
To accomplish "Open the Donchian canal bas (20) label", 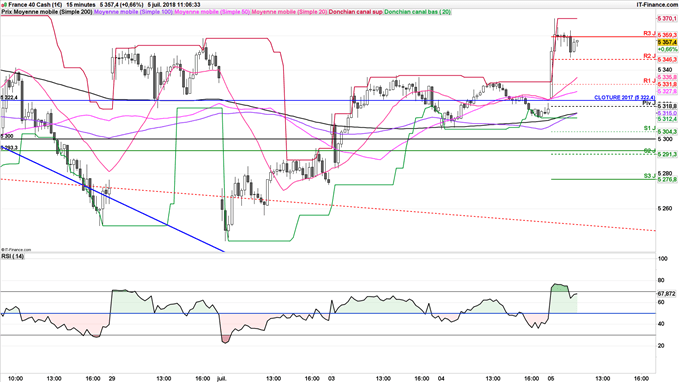I will pyautogui.click(x=417, y=12).
